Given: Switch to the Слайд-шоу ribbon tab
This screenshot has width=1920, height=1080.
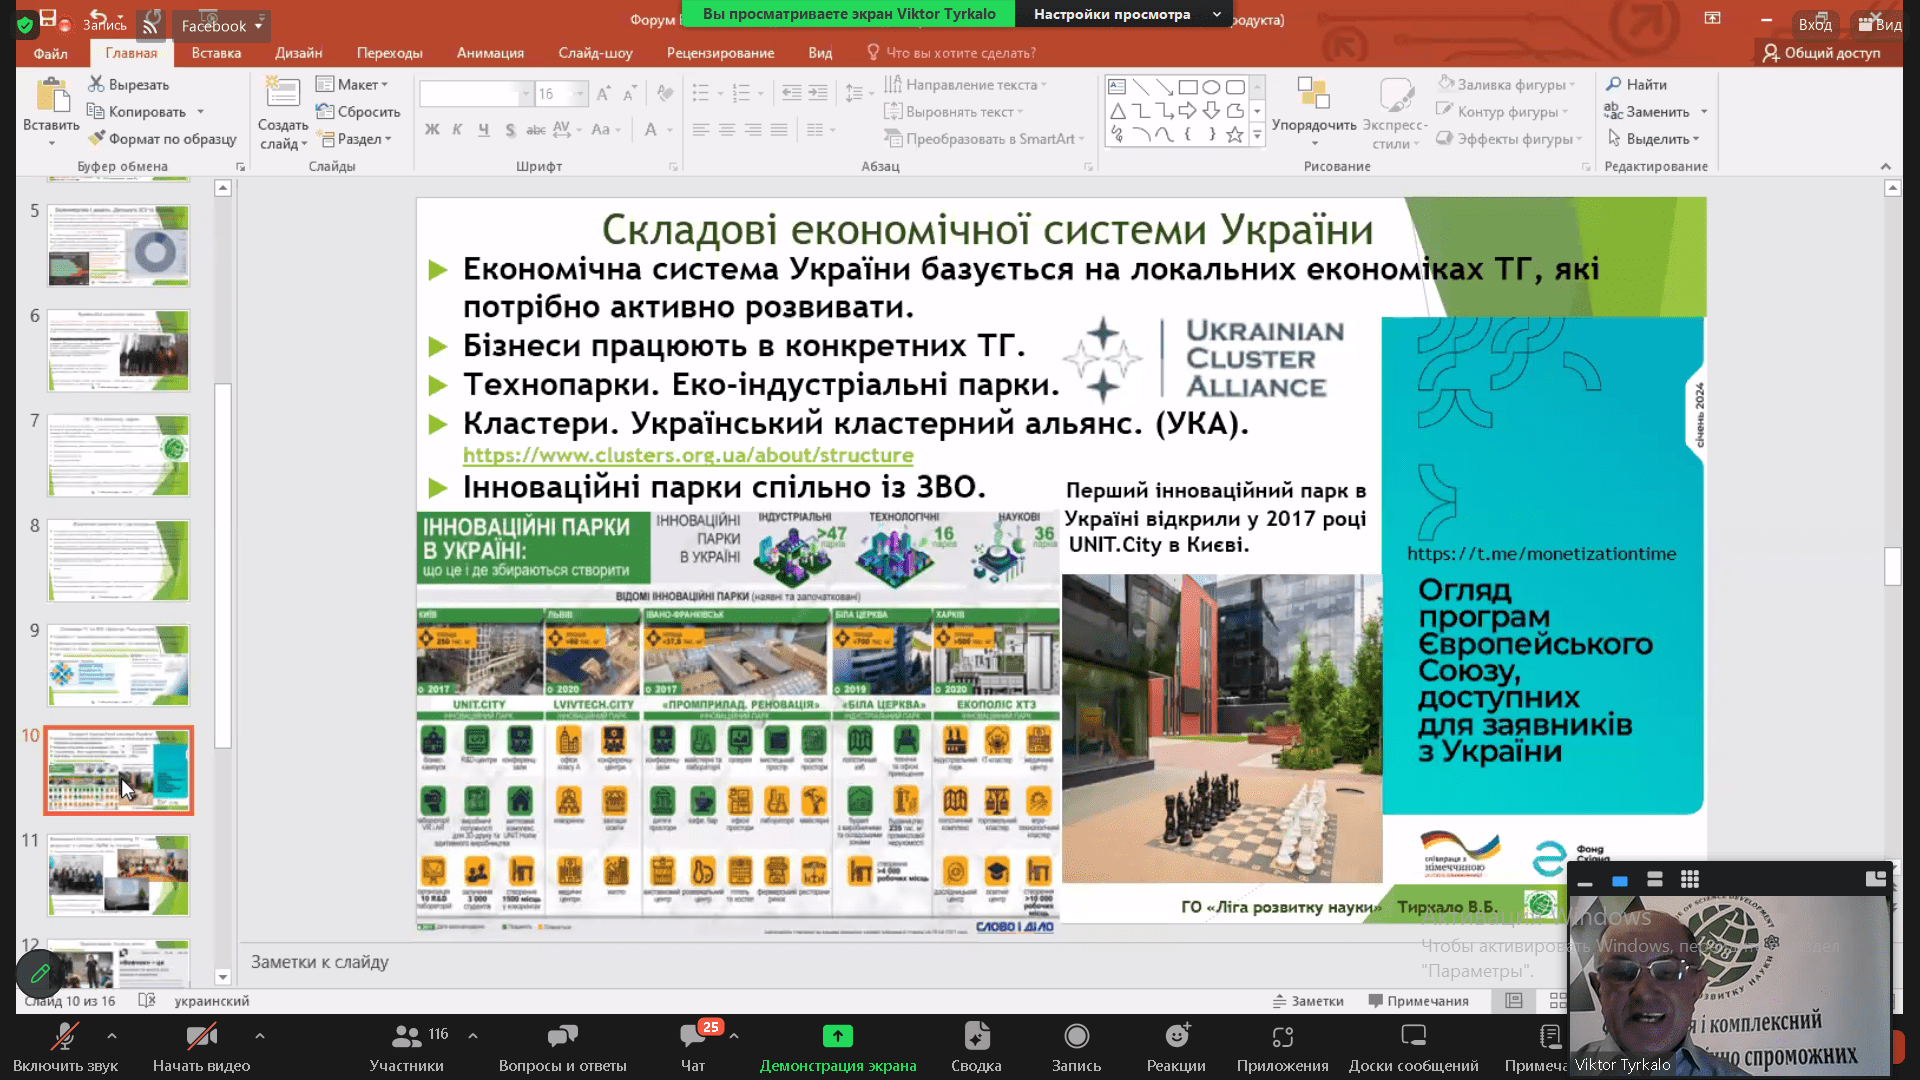Looking at the screenshot, I should (595, 53).
